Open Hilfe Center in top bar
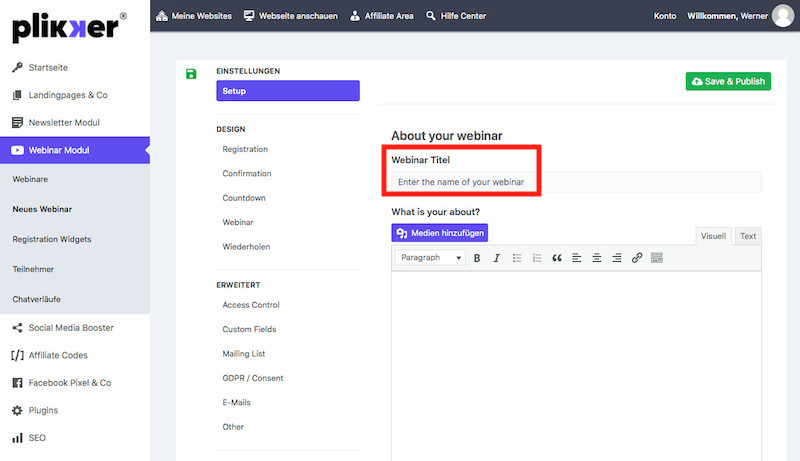Image resolution: width=800 pixels, height=461 pixels. pyautogui.click(x=458, y=16)
